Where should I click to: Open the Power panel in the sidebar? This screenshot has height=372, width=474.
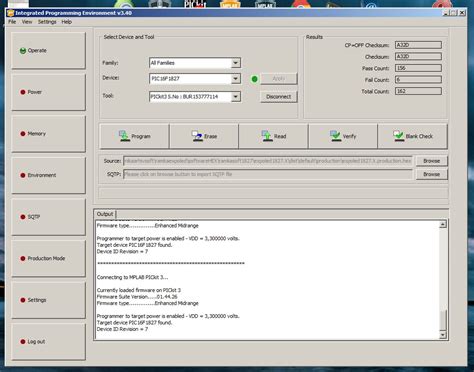49,92
